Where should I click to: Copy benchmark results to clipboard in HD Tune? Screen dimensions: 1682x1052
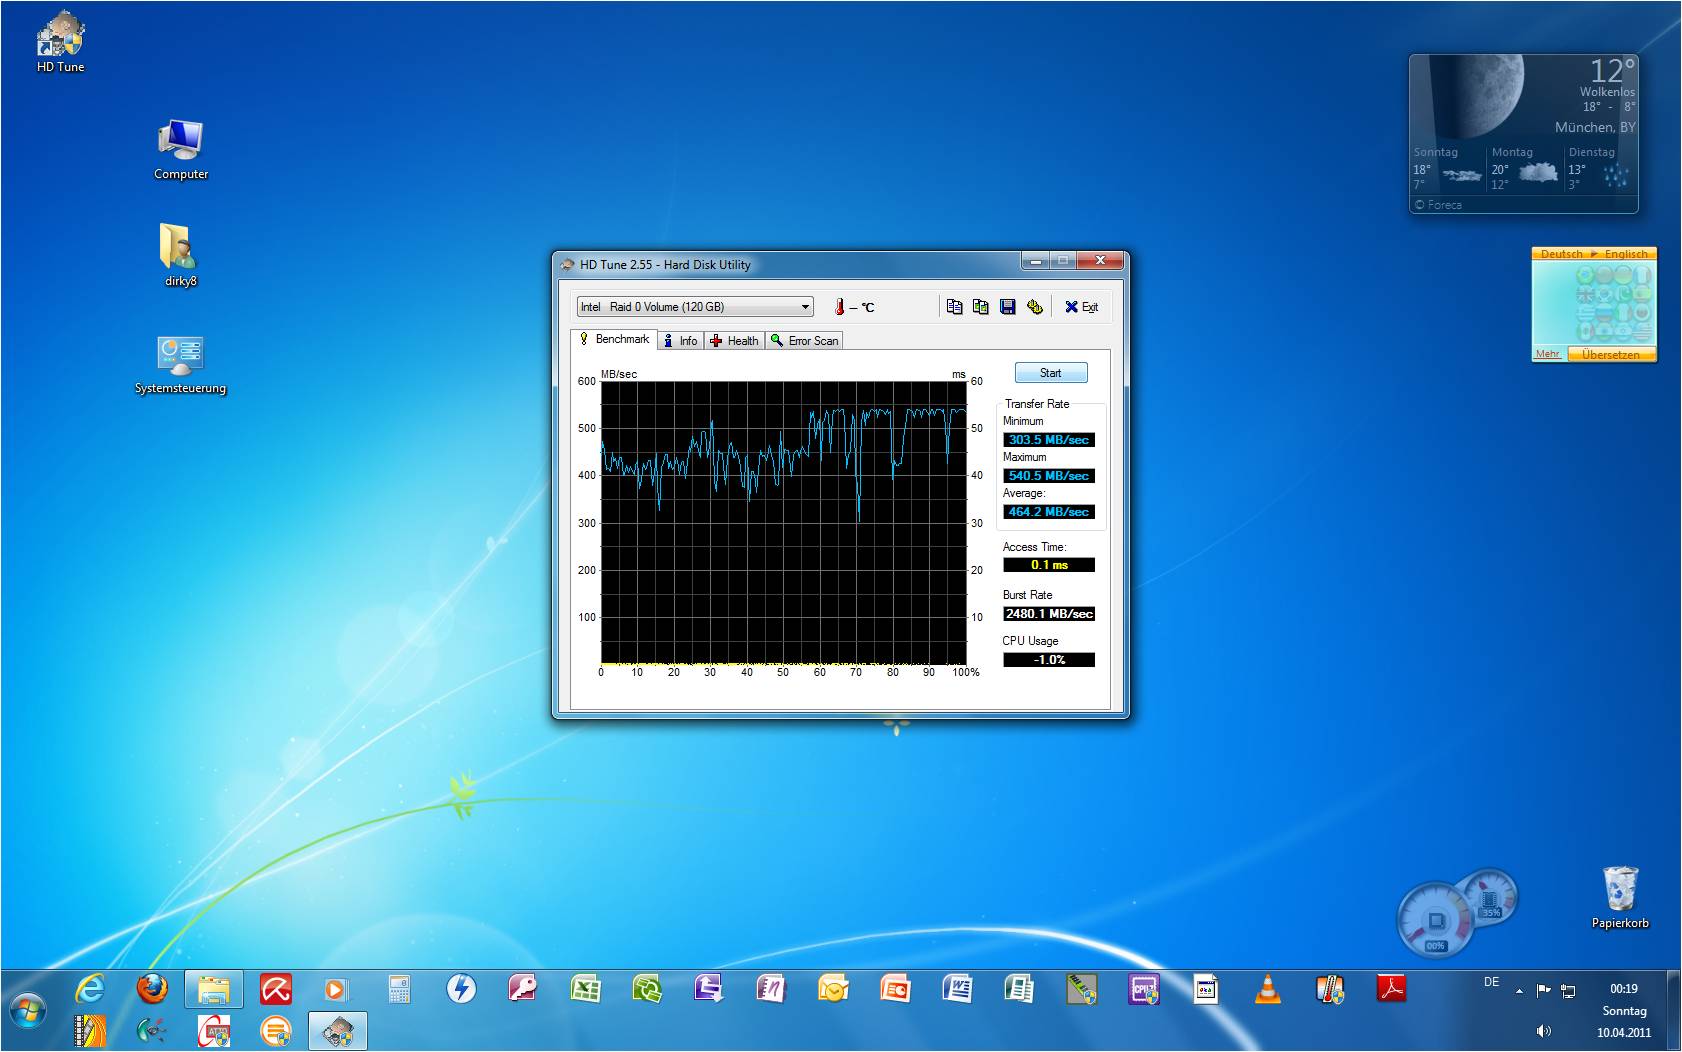pyautogui.click(x=954, y=307)
